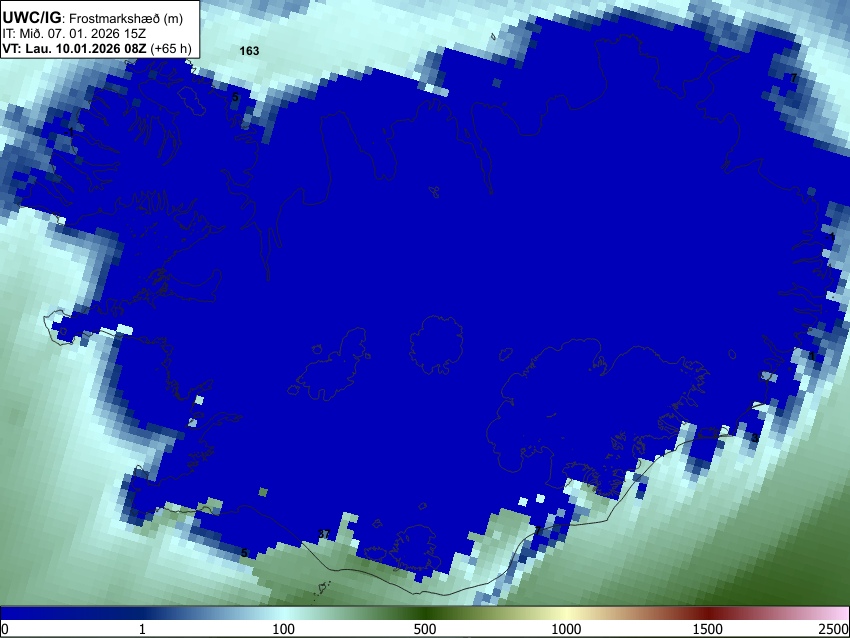The image size is (850, 638).
Task: Click the map value '37' near the south coast
Action: pos(324,534)
